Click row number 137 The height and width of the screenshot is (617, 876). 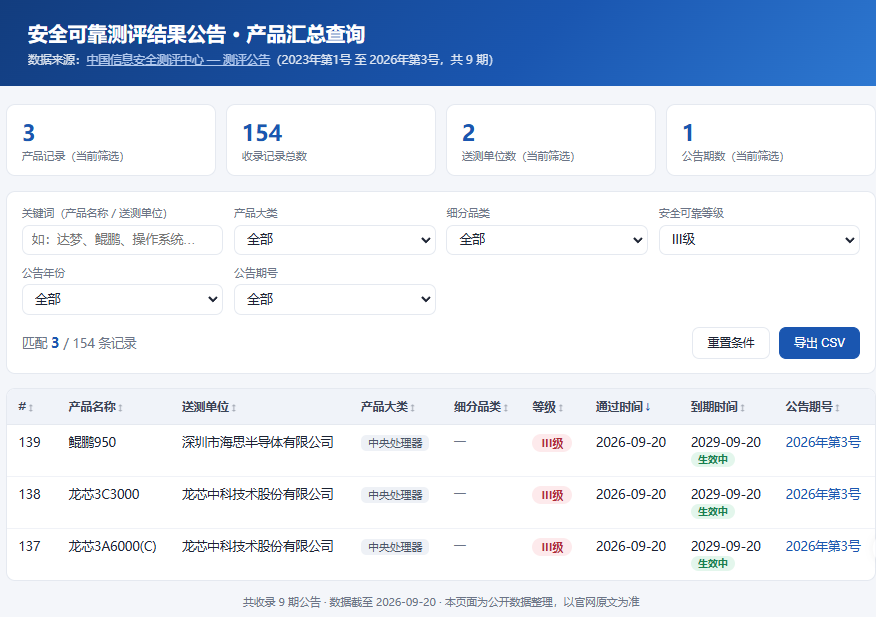30,546
